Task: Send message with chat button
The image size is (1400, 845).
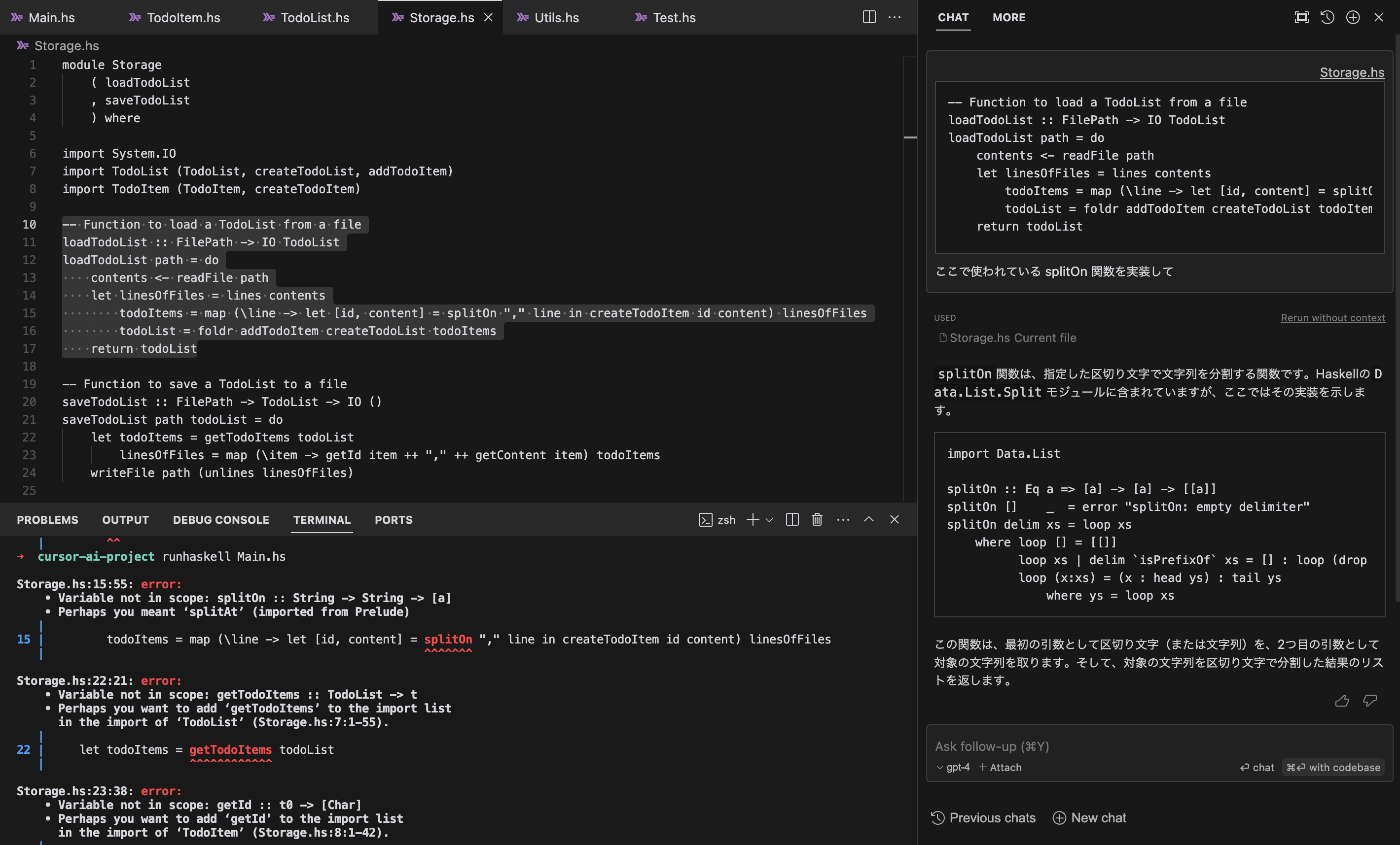Action: click(x=1257, y=767)
